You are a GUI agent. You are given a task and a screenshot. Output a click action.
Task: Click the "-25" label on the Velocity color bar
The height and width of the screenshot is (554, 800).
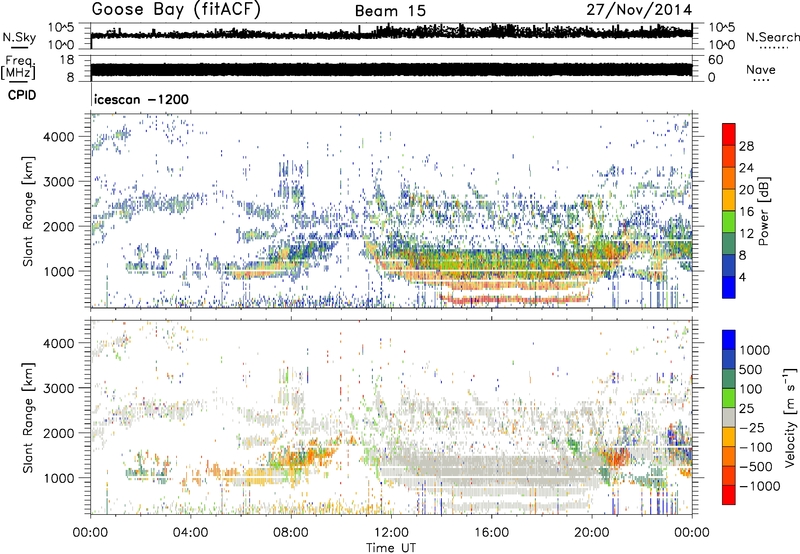(752, 428)
